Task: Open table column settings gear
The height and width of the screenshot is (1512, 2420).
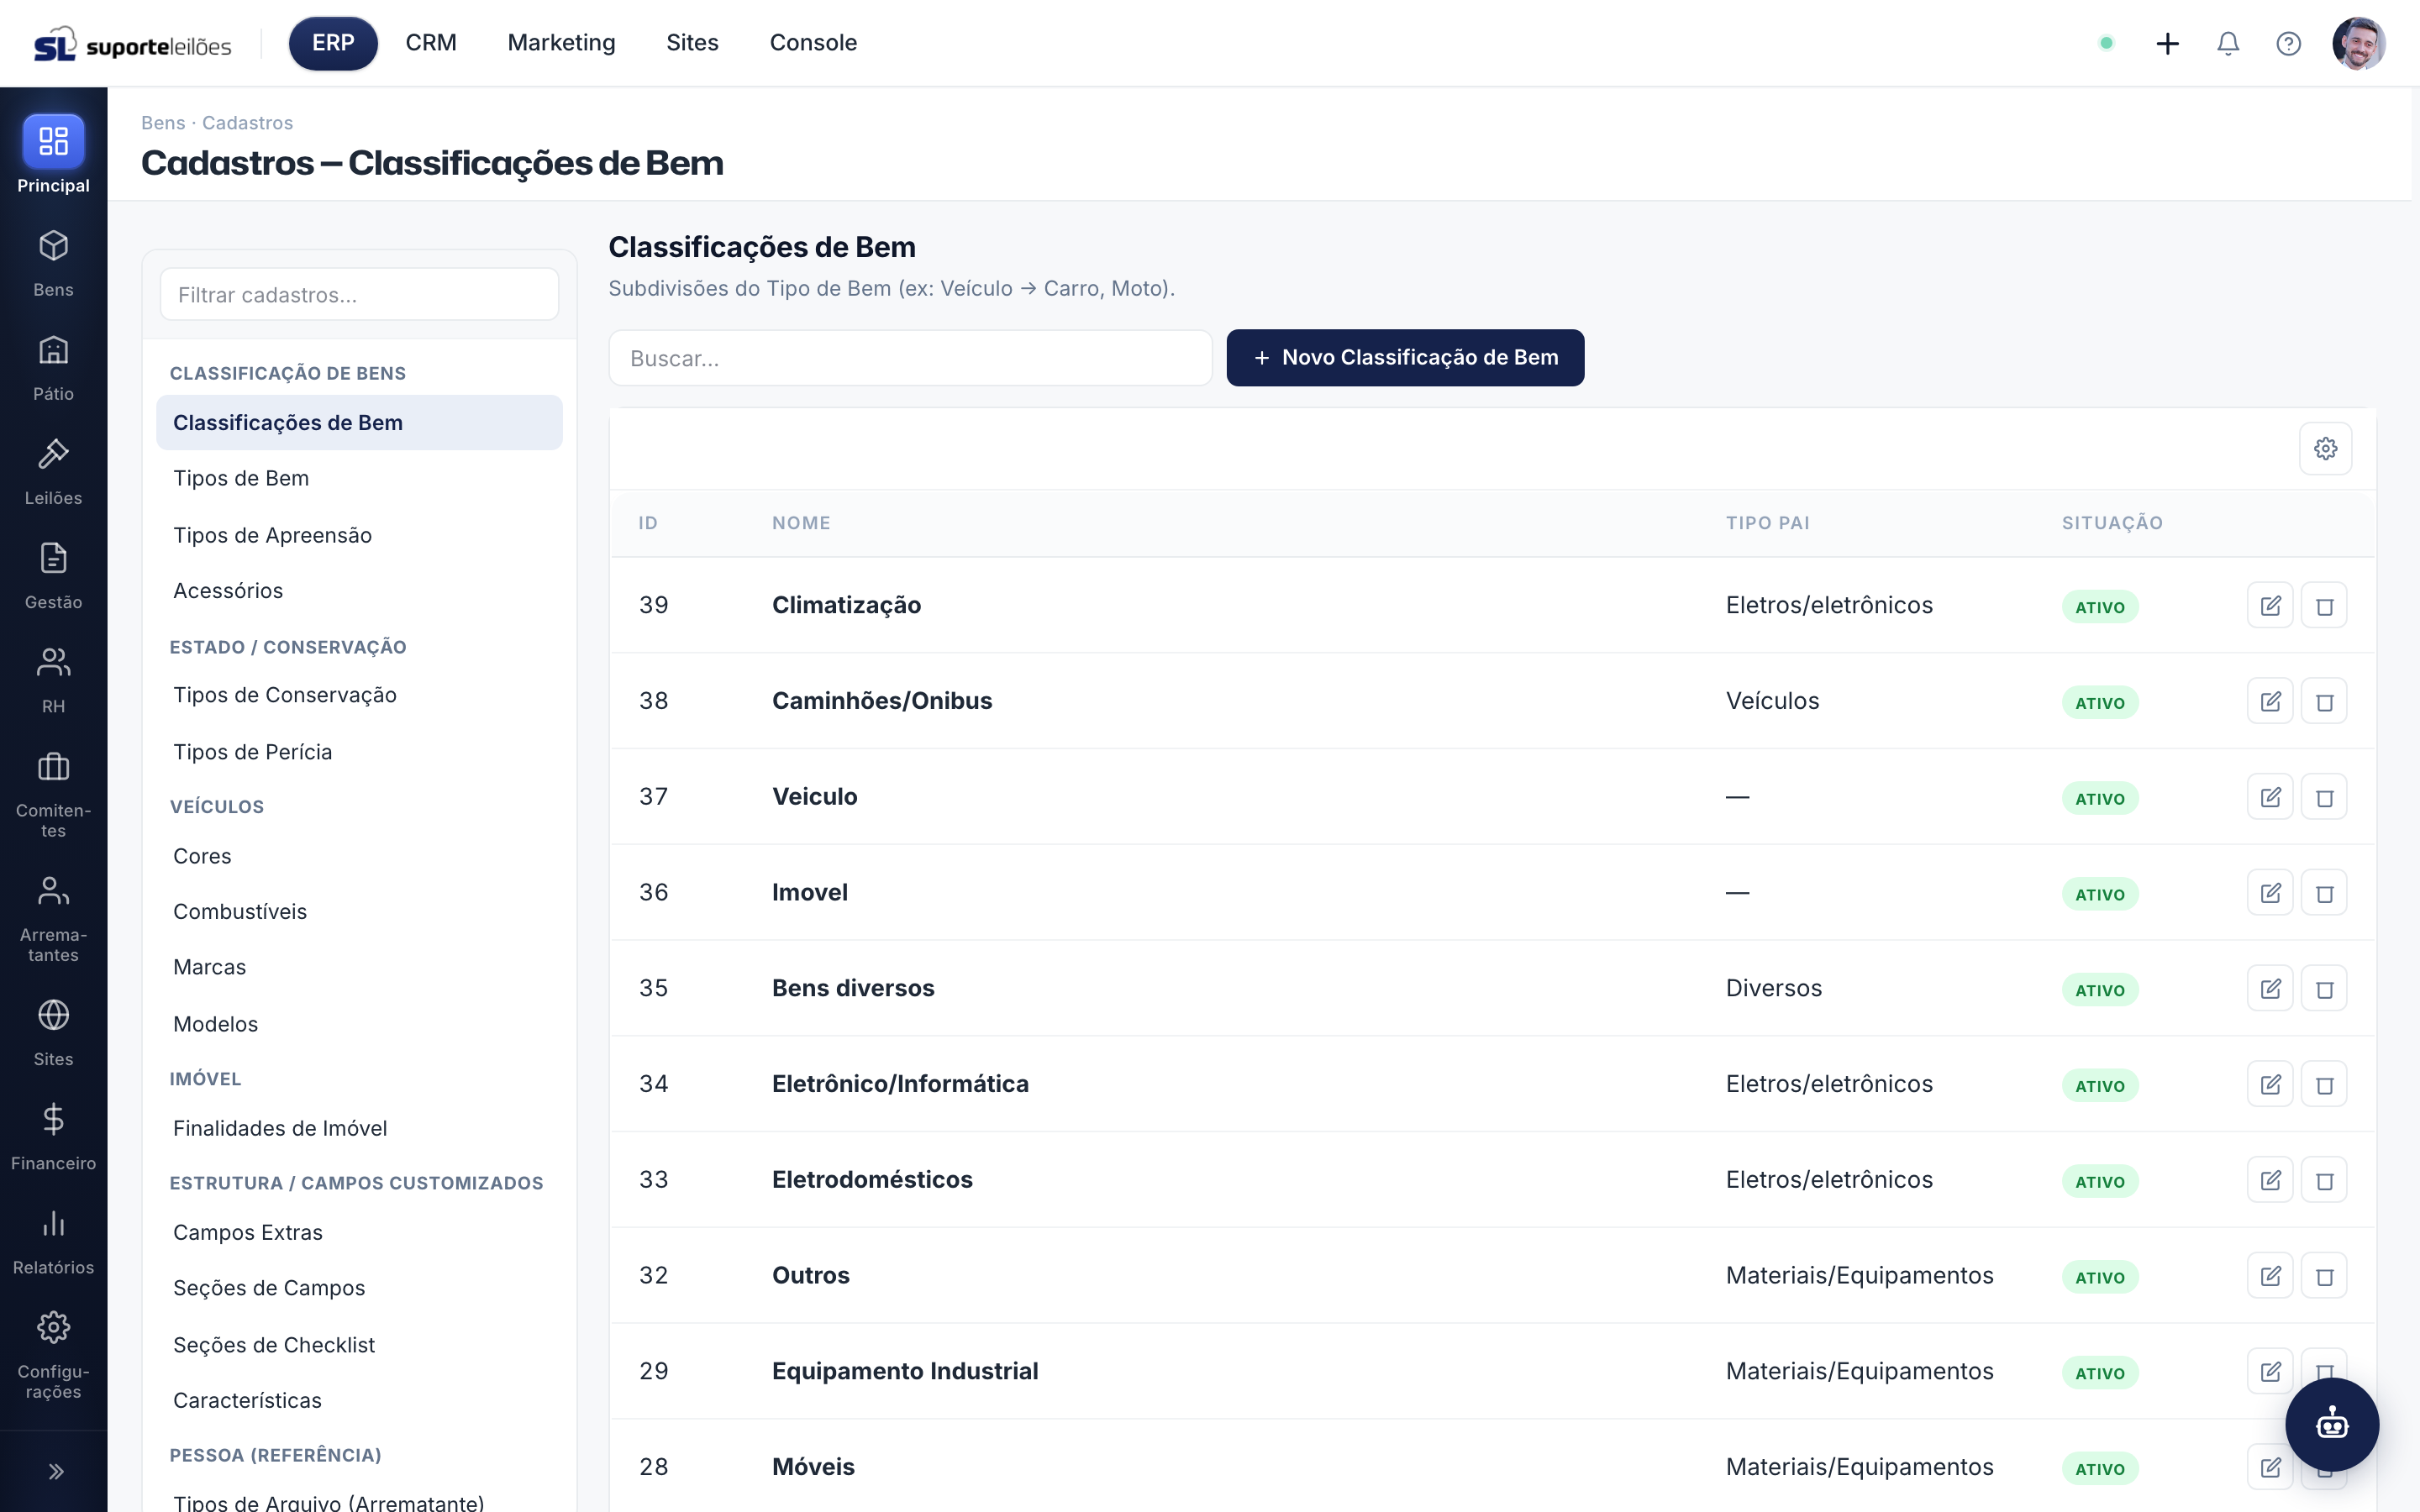Action: pos(2325,448)
